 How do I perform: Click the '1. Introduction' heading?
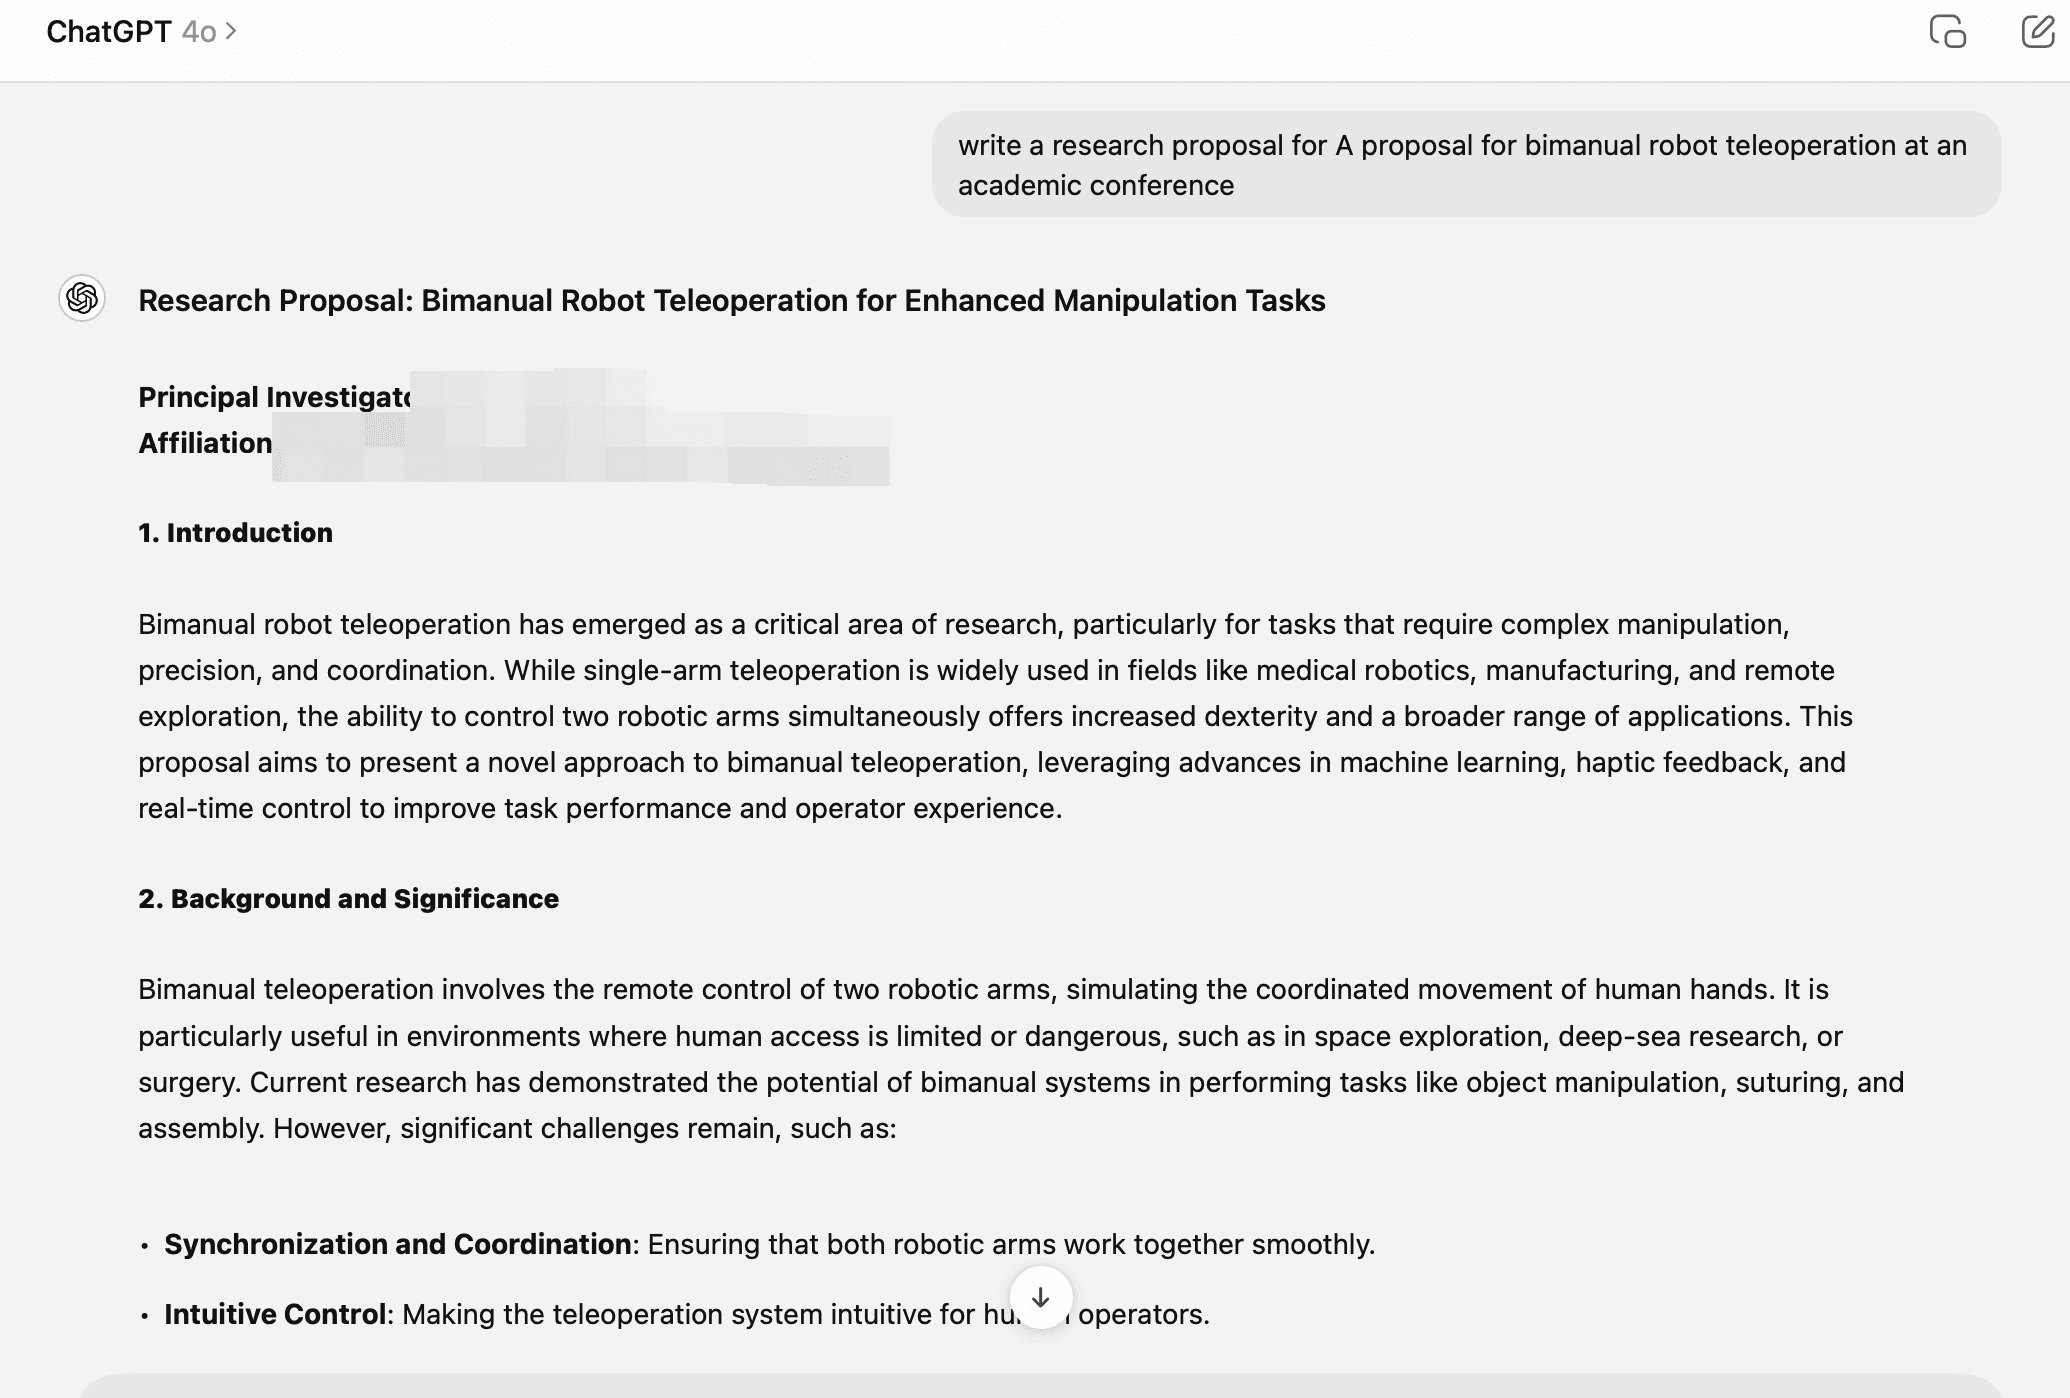(235, 533)
